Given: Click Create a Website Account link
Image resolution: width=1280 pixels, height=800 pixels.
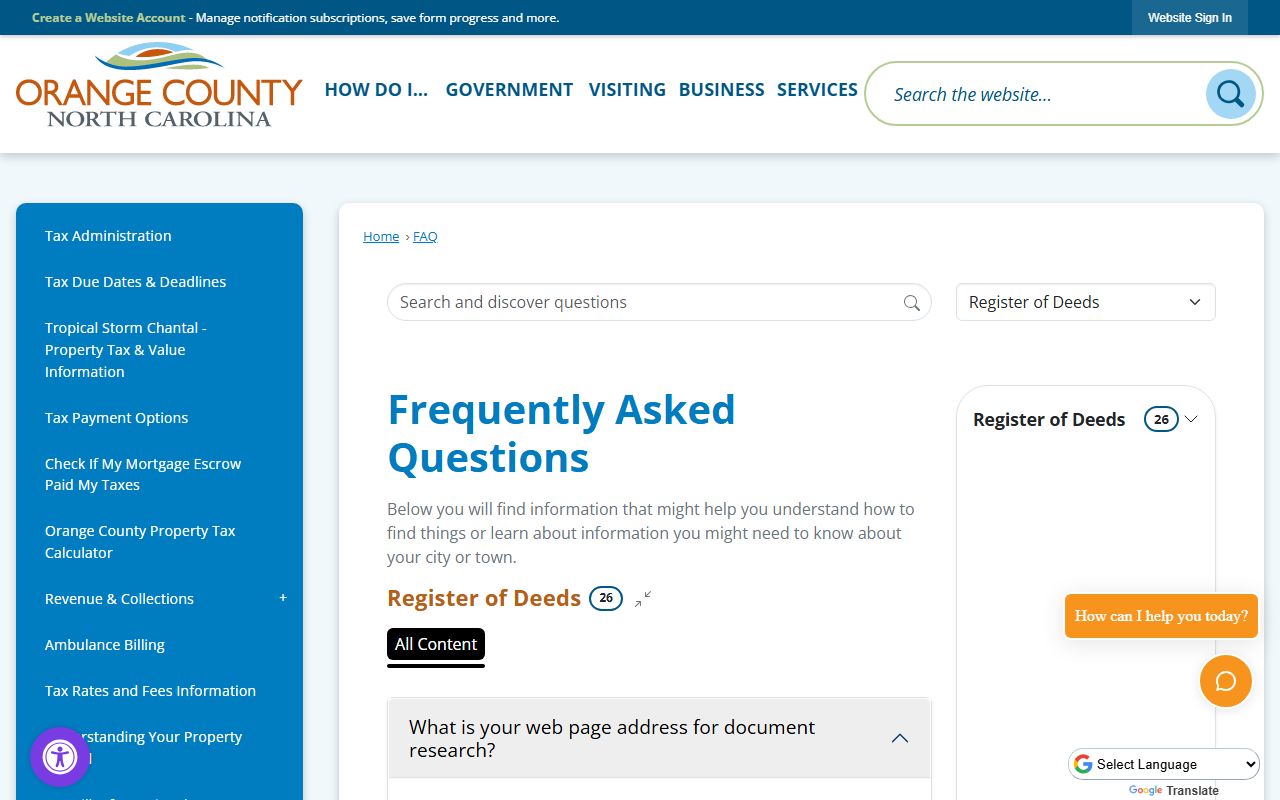Looking at the screenshot, I should point(109,18).
